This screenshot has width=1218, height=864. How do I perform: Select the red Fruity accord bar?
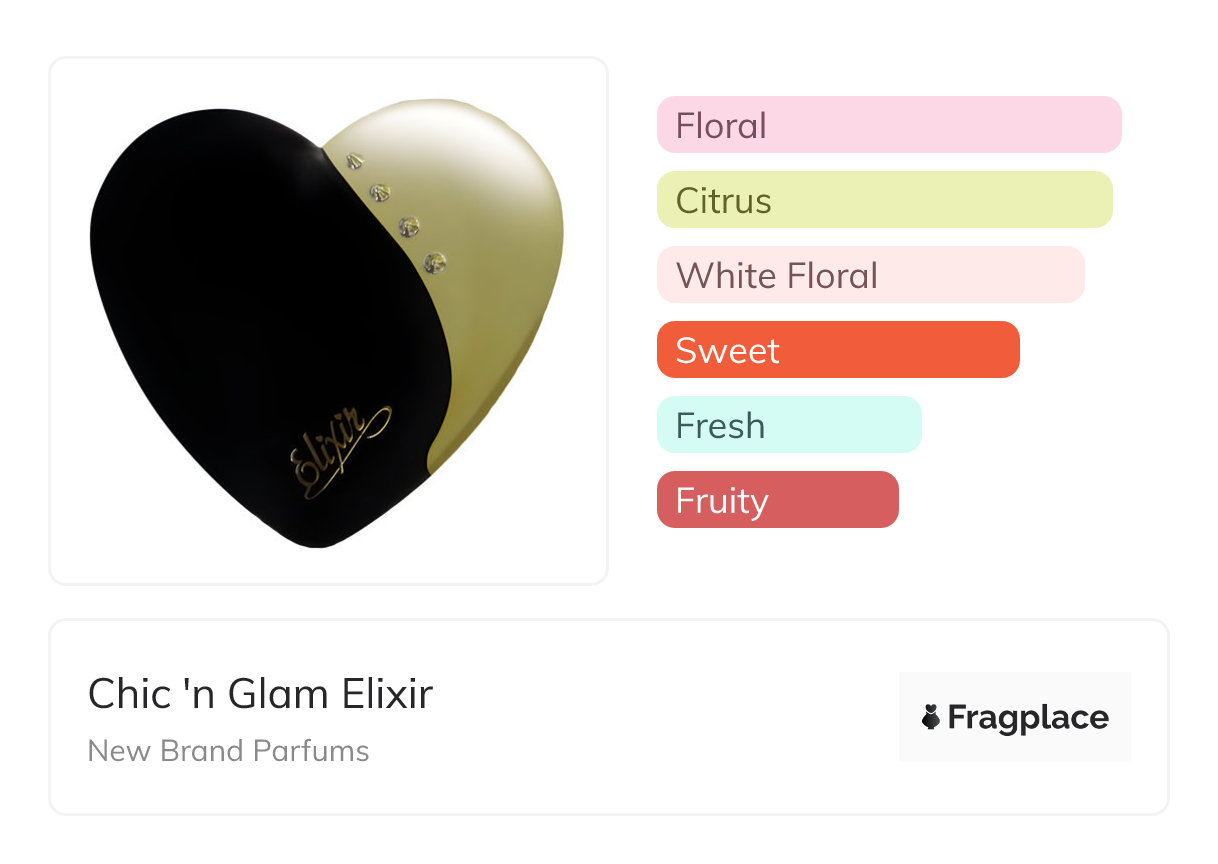pos(777,500)
